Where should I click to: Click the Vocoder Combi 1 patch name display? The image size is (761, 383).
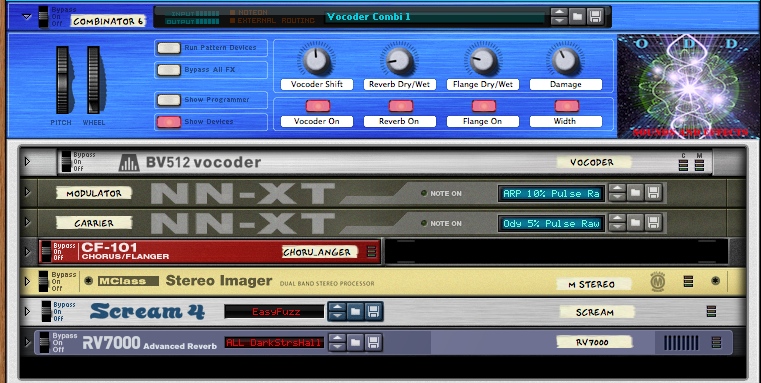pyautogui.click(x=435, y=17)
